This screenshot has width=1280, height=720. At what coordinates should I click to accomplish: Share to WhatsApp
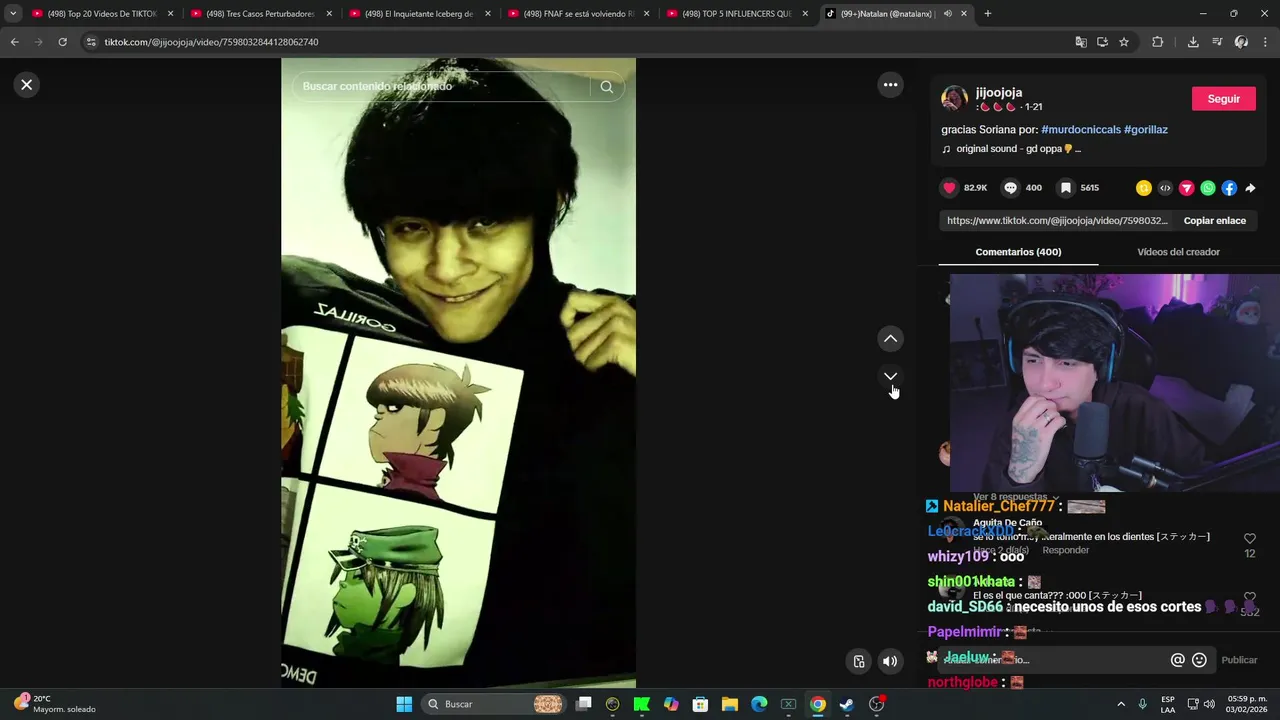tap(1208, 188)
